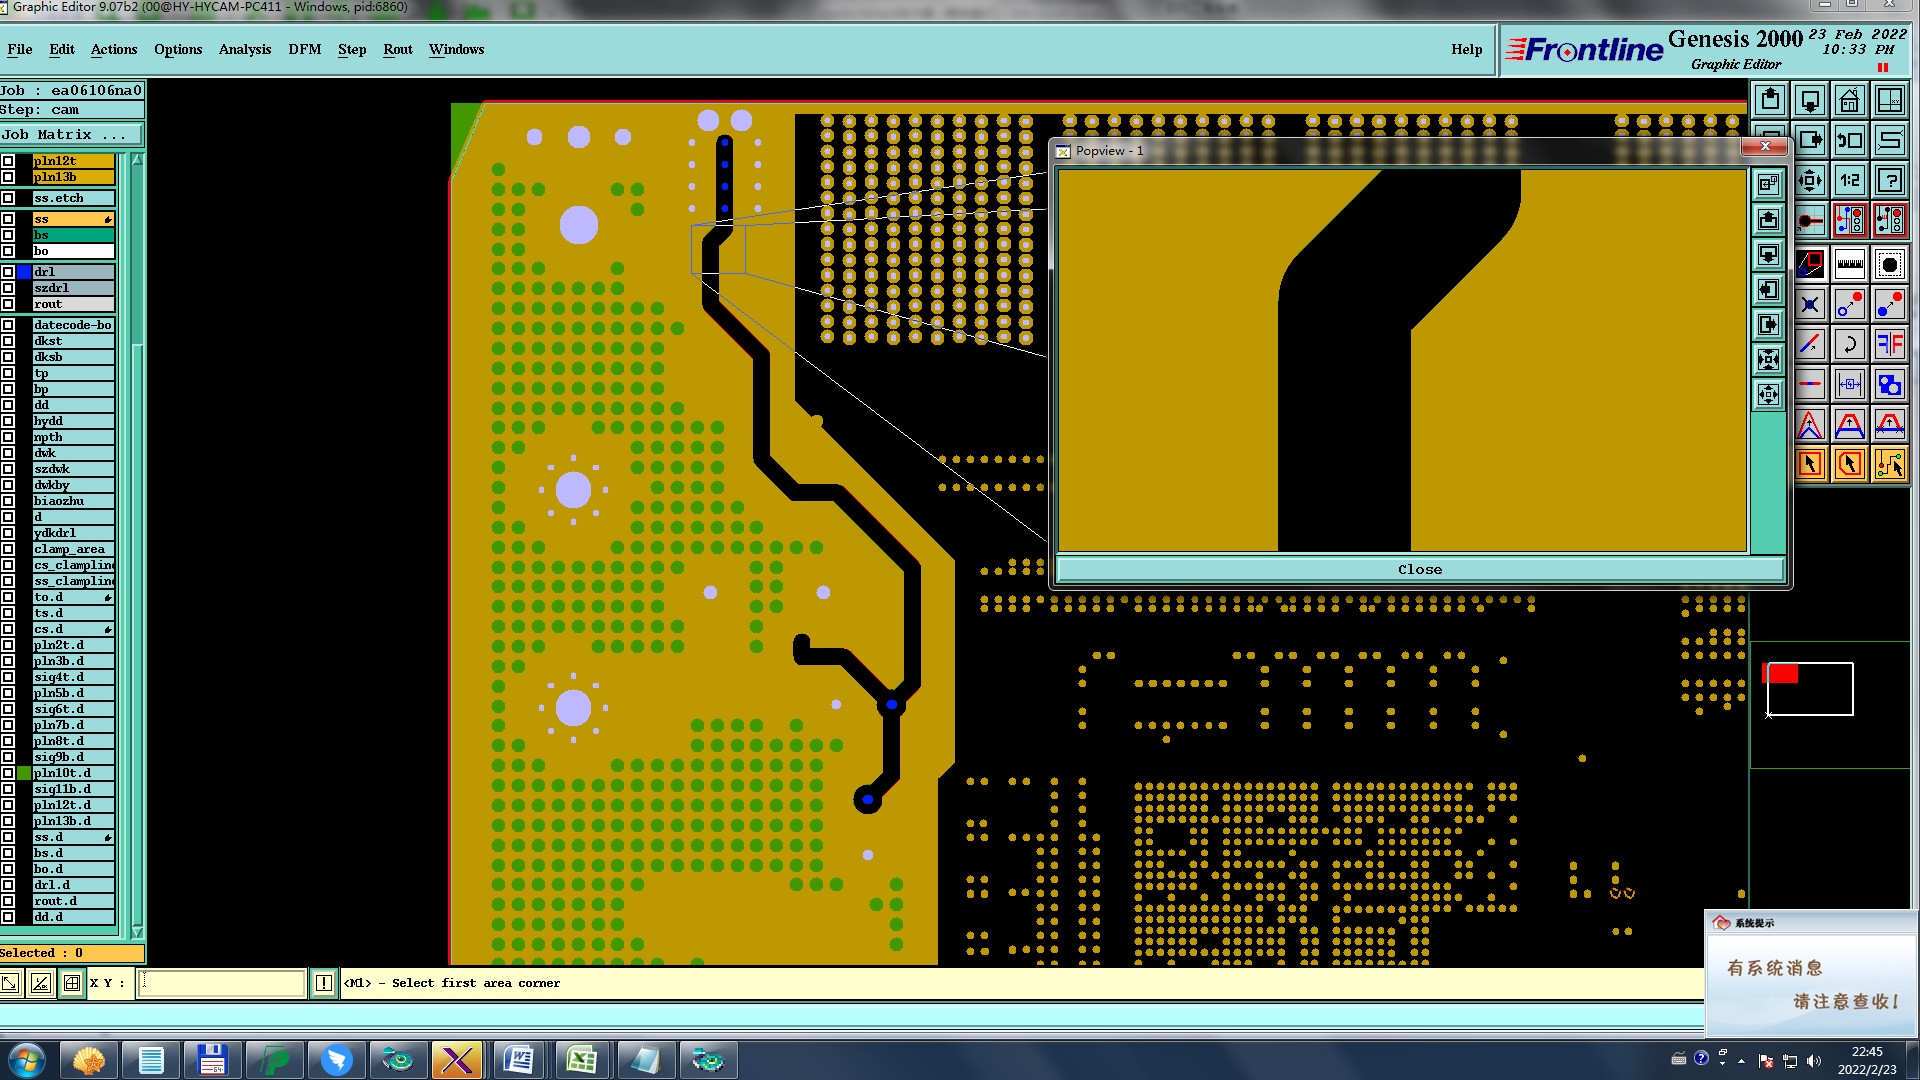Image resolution: width=1920 pixels, height=1080 pixels.
Task: Select the 1:2 zoom icon
Action: pos(1849,181)
